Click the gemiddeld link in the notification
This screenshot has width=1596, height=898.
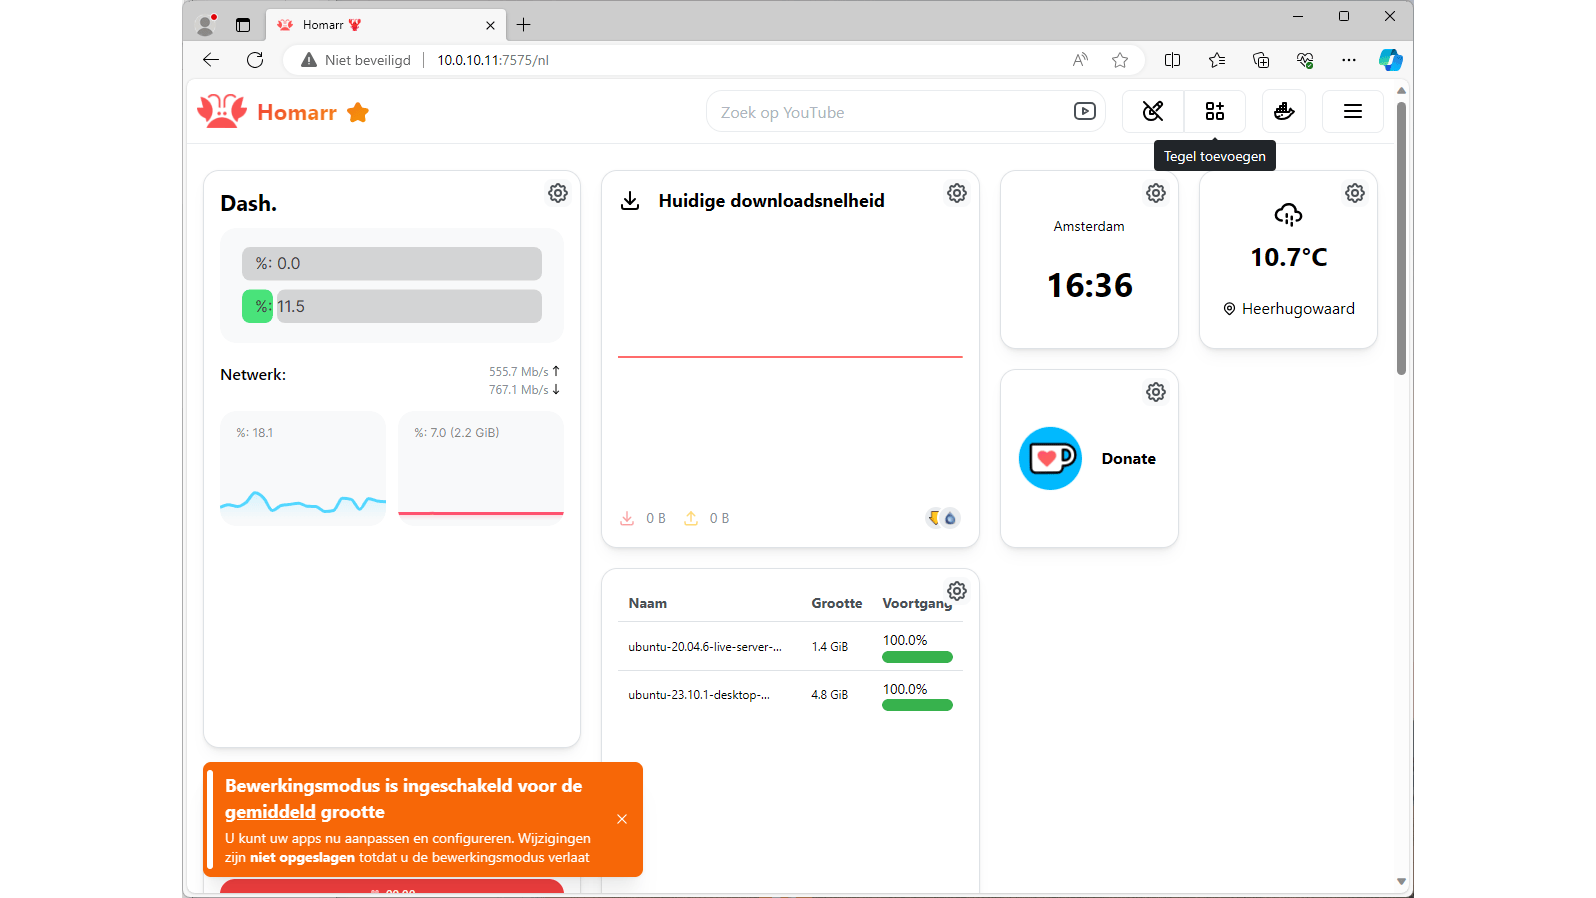coord(270,812)
